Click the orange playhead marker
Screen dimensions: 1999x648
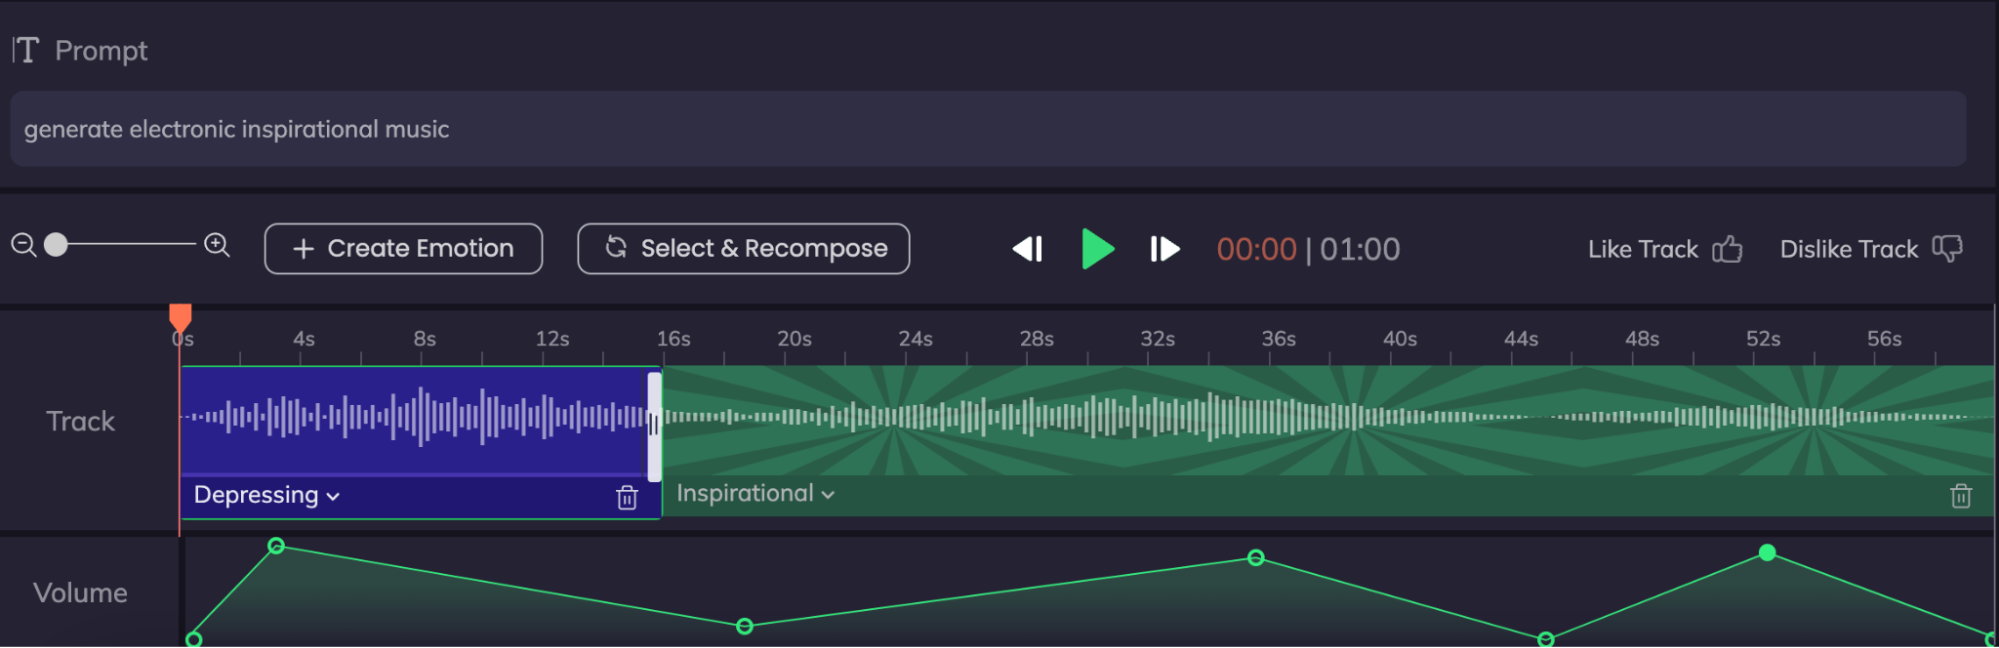pos(180,317)
